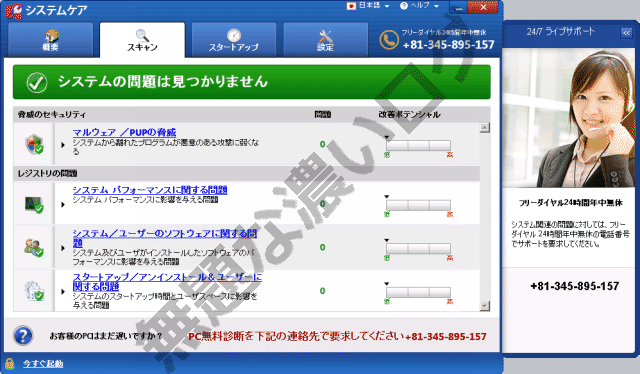Open the 概要 overview tab
Image resolution: width=640 pixels, height=374 pixels.
(51, 40)
